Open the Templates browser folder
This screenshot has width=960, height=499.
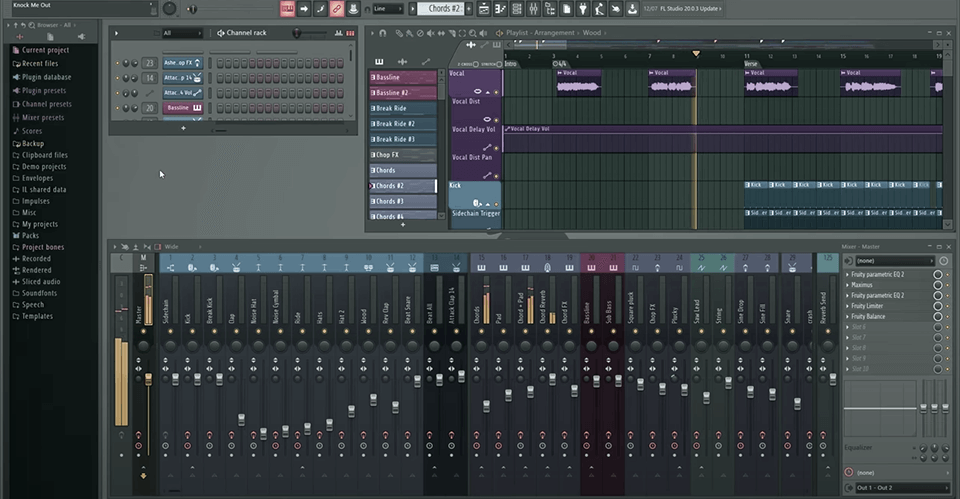click(x=33, y=316)
